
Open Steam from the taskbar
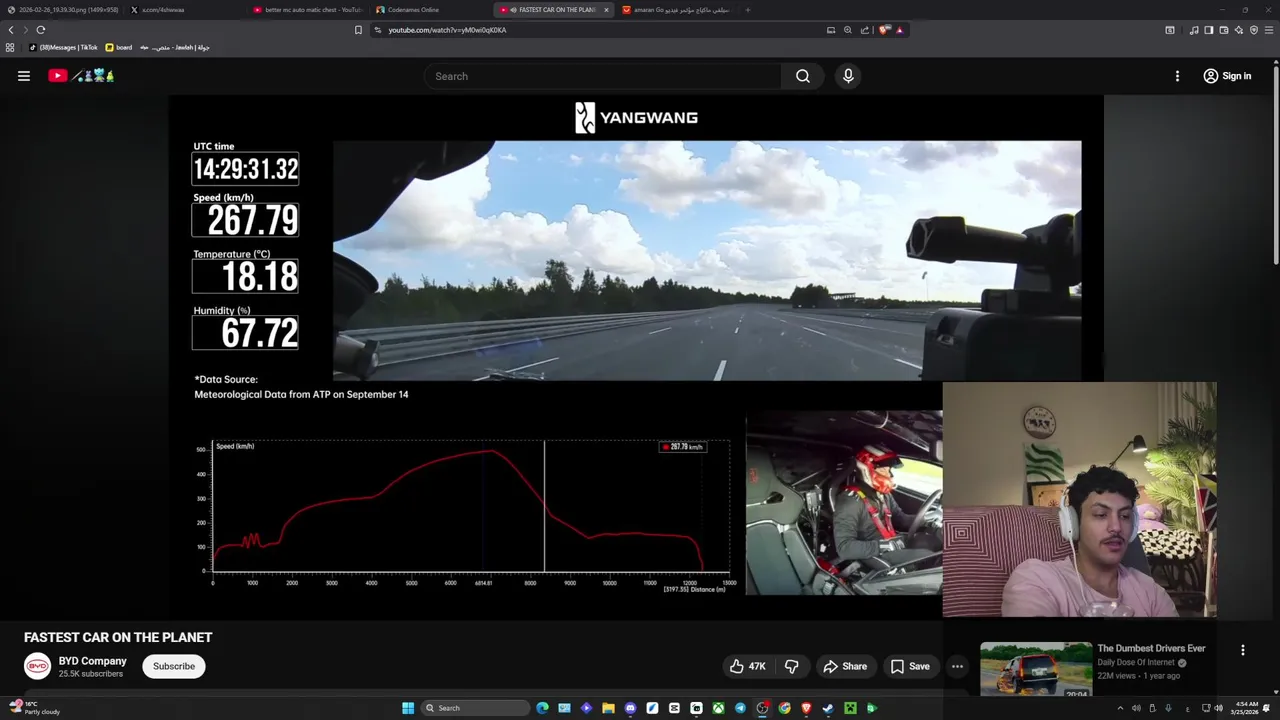(x=828, y=708)
